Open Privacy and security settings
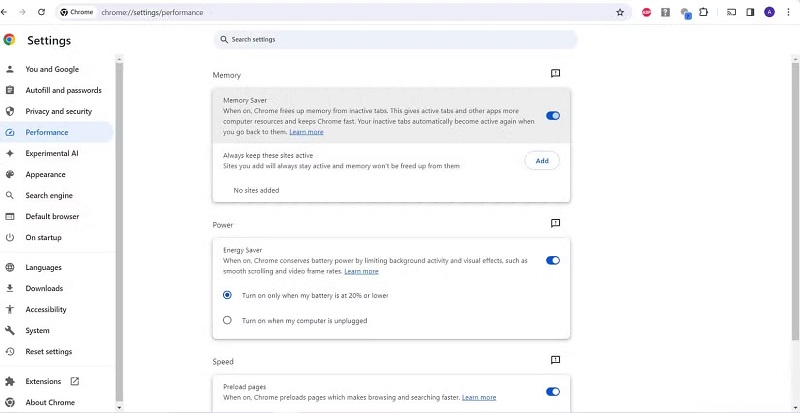800x413 pixels. click(56, 111)
